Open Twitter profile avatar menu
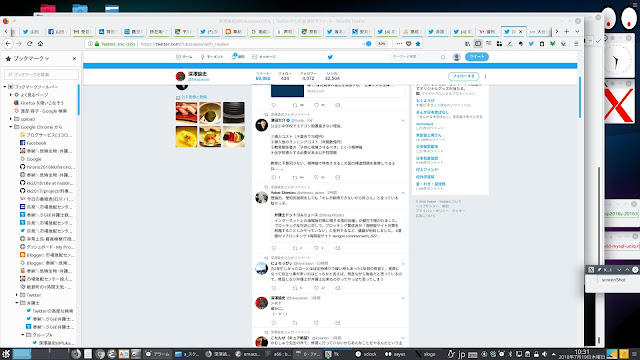Viewport: 640px width, 360px height. 457,57
